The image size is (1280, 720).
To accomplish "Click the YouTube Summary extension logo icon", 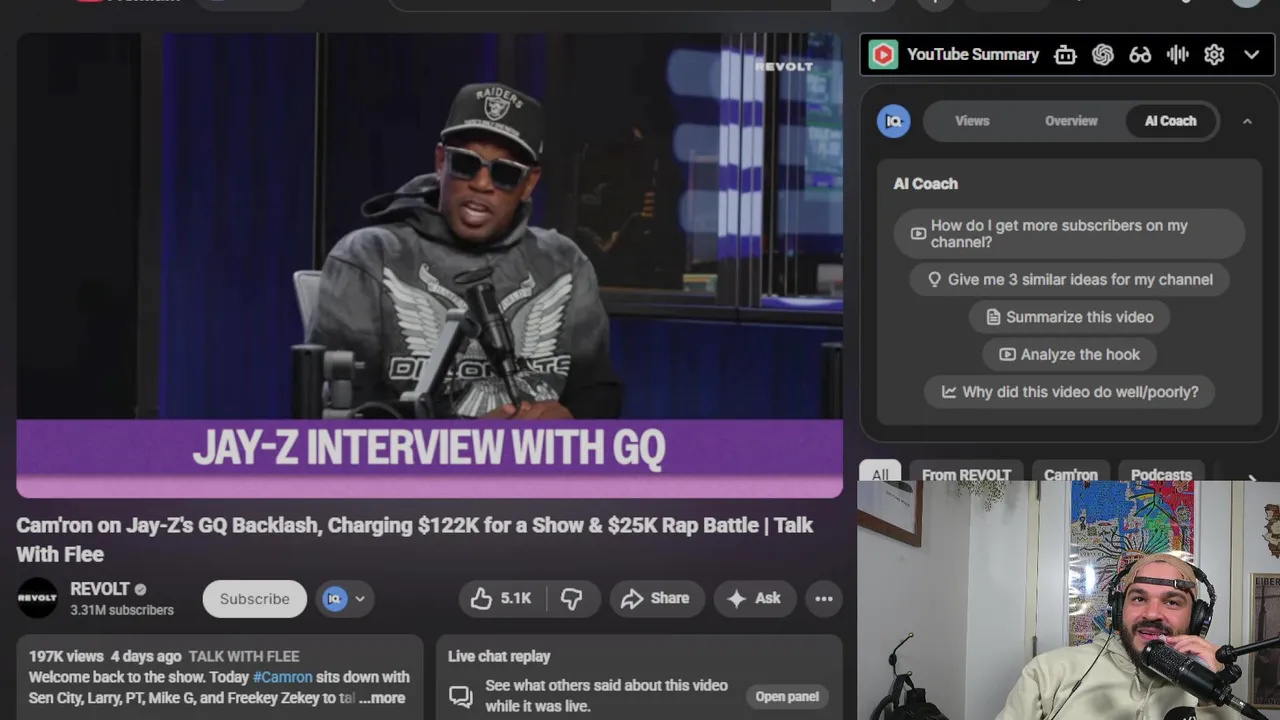I will tap(883, 55).
